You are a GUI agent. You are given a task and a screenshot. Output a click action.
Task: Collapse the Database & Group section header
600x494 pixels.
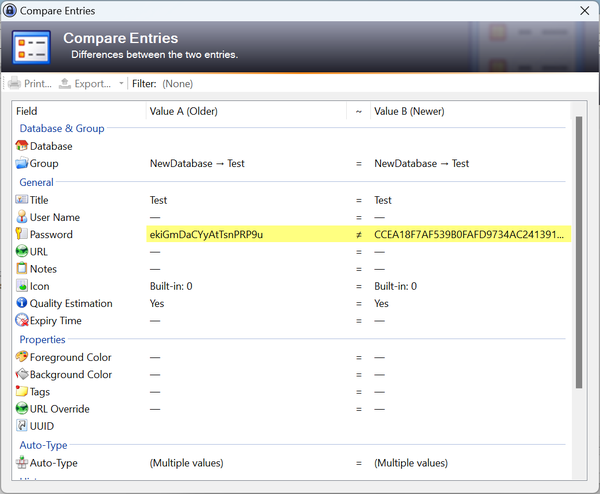pyautogui.click(x=62, y=129)
